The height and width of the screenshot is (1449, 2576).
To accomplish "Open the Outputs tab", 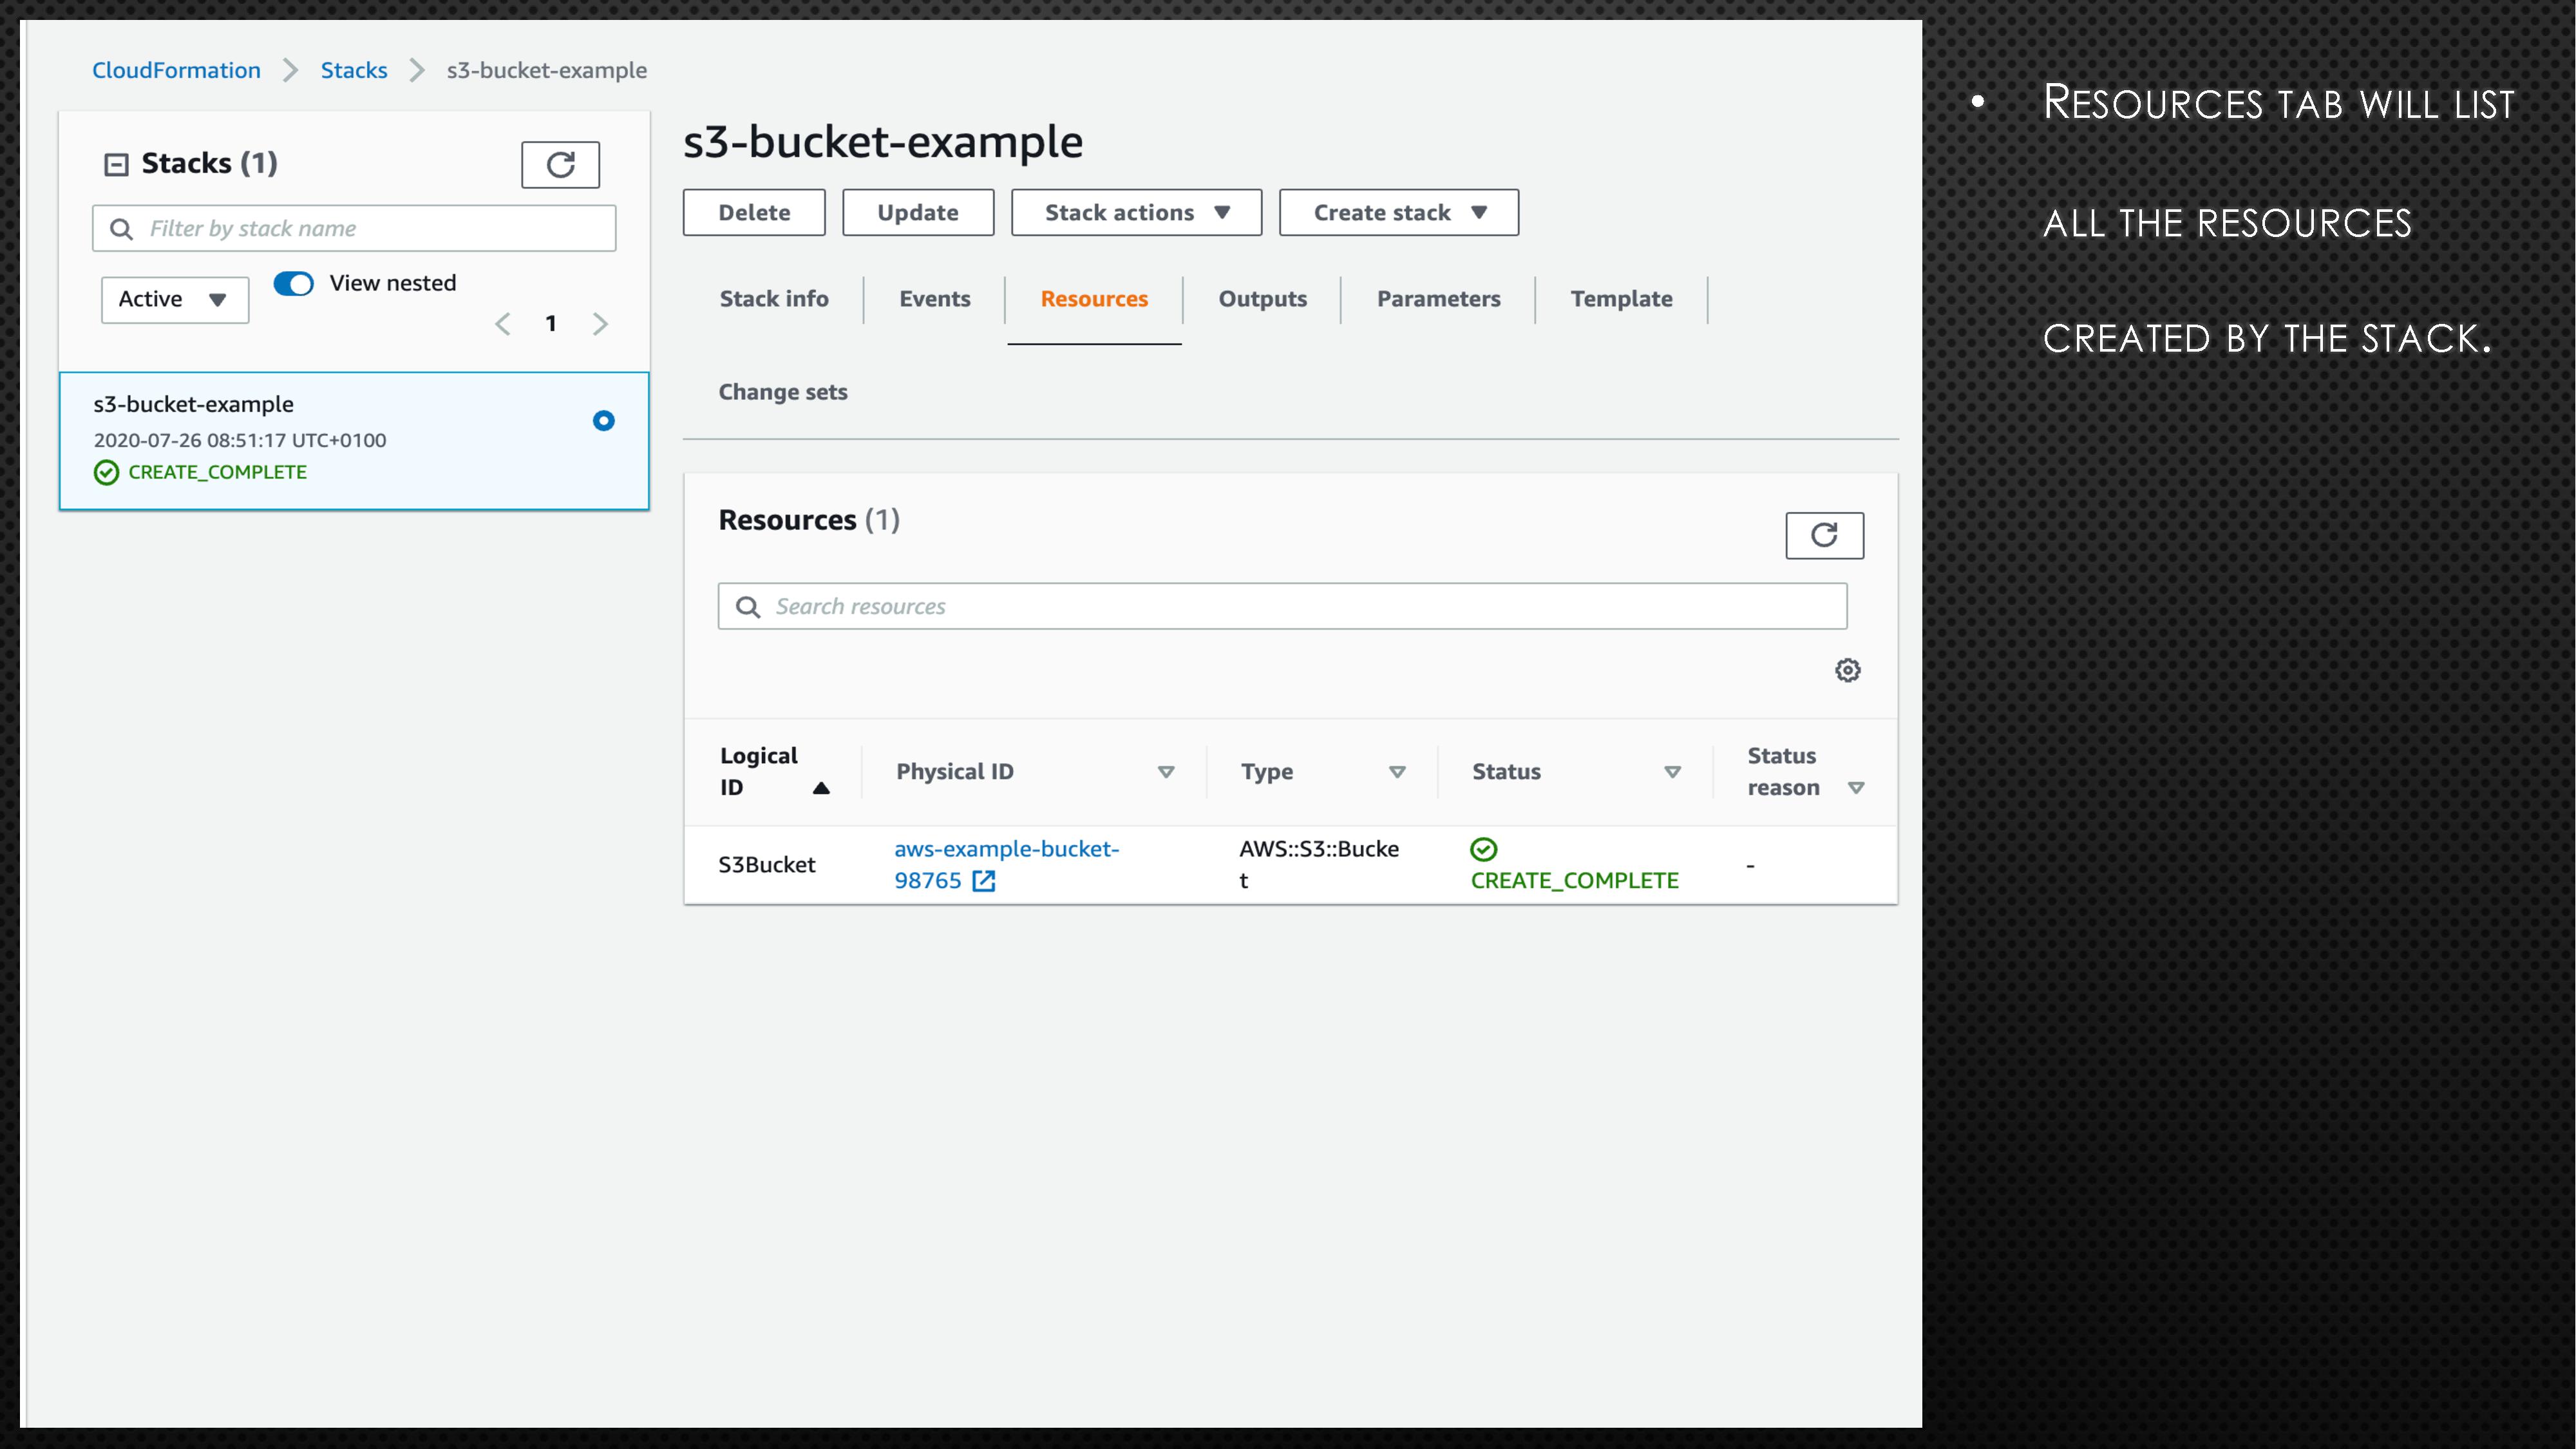I will pyautogui.click(x=1262, y=298).
